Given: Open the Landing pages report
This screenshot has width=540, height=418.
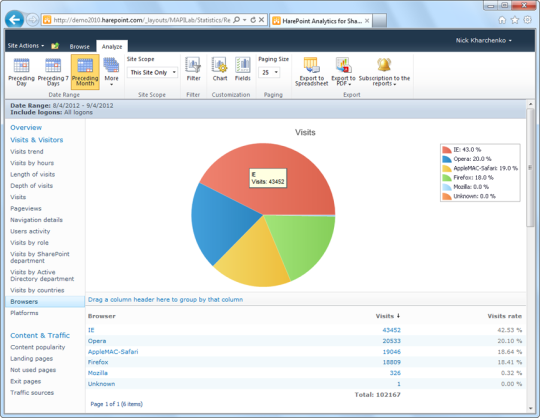Looking at the screenshot, I should (x=31, y=358).
